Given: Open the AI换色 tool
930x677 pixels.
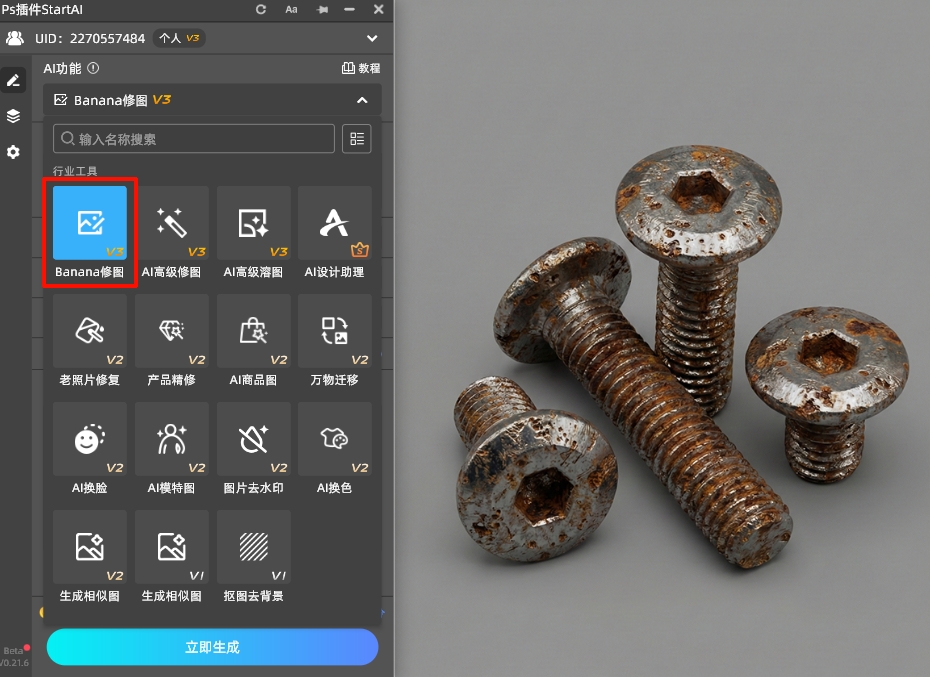Looking at the screenshot, I should (334, 440).
